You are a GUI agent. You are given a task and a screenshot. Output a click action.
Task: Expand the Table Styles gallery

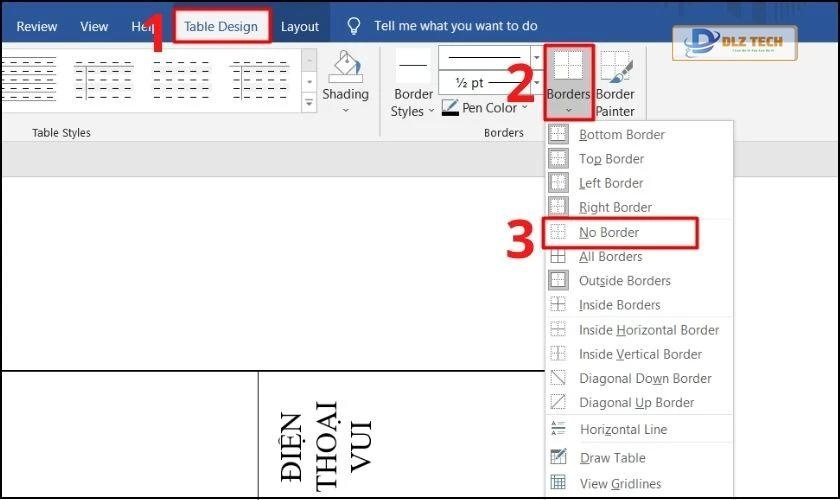[x=309, y=102]
